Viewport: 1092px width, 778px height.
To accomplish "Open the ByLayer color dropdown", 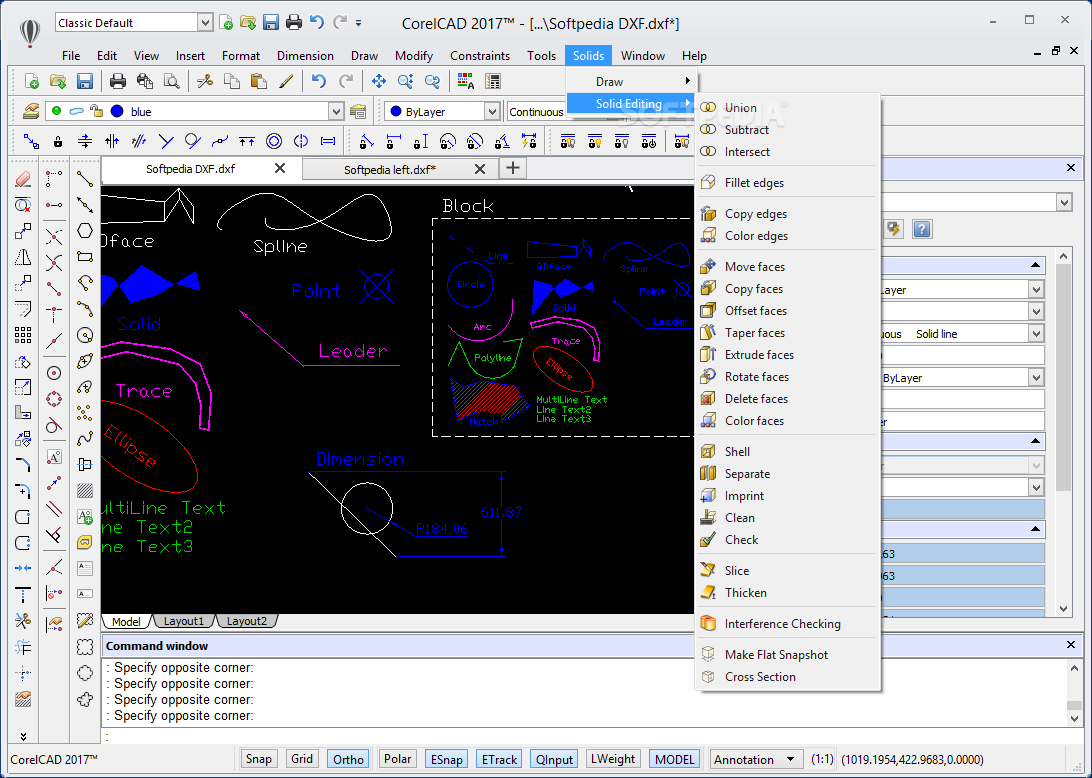I will coord(492,111).
